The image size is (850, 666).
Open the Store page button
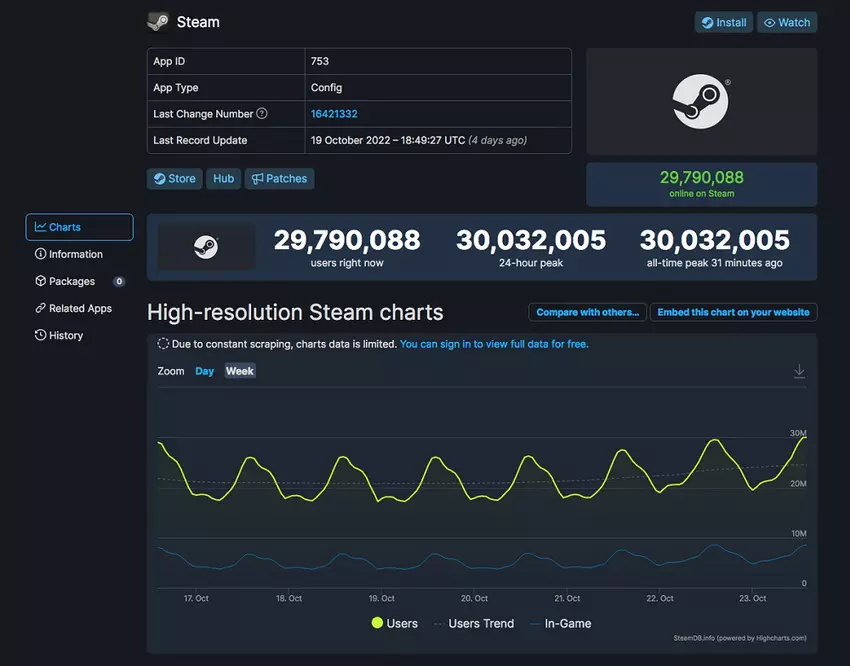[175, 179]
